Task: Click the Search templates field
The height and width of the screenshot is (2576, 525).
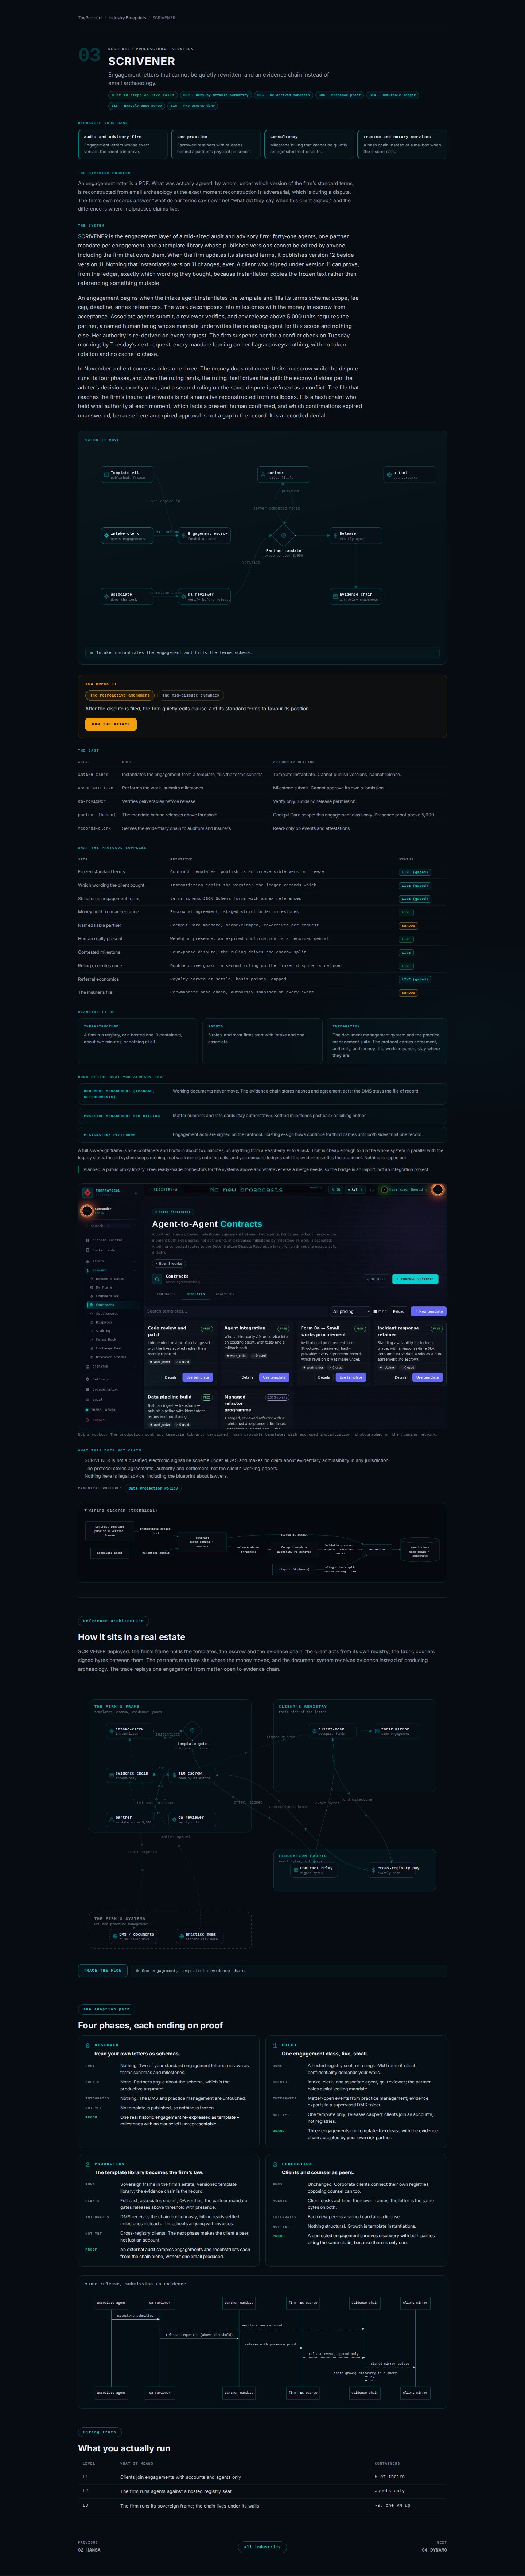Action: [236, 1311]
